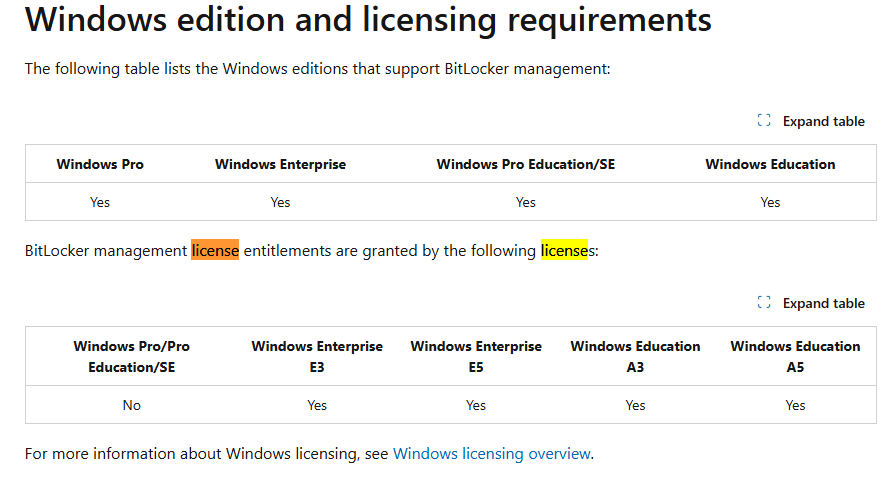896x480 pixels.
Task: Select the Windows Enterprise column header in first table
Action: click(281, 165)
